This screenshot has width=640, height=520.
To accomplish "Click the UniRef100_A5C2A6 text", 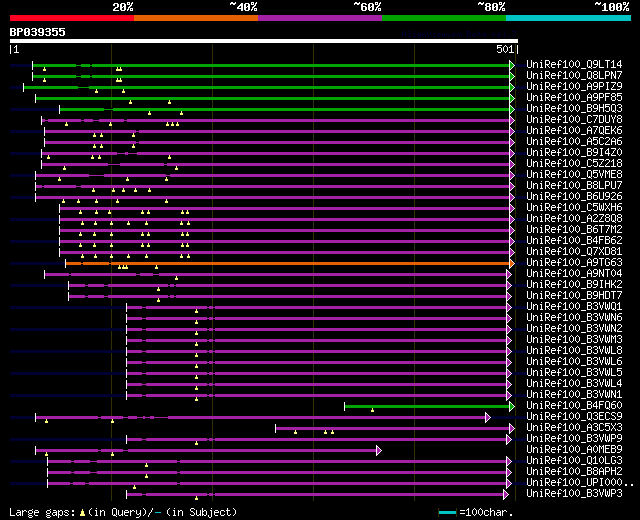I will pos(574,142).
